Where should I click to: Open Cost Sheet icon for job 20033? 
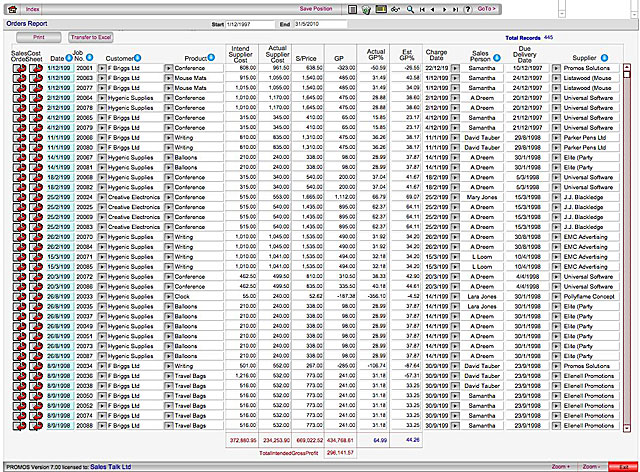point(36,296)
